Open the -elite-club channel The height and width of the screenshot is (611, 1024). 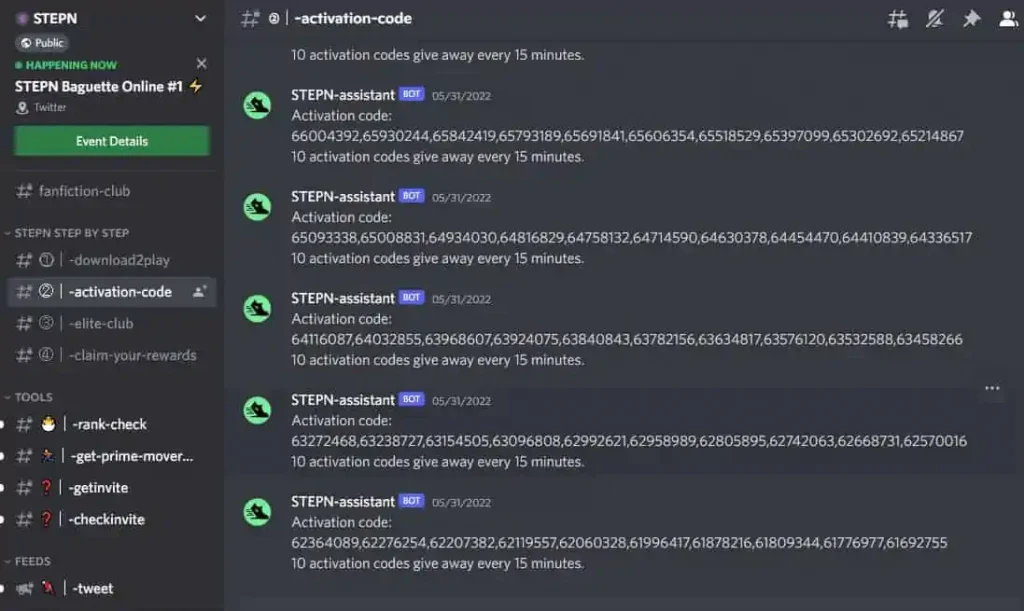[x=112, y=323]
